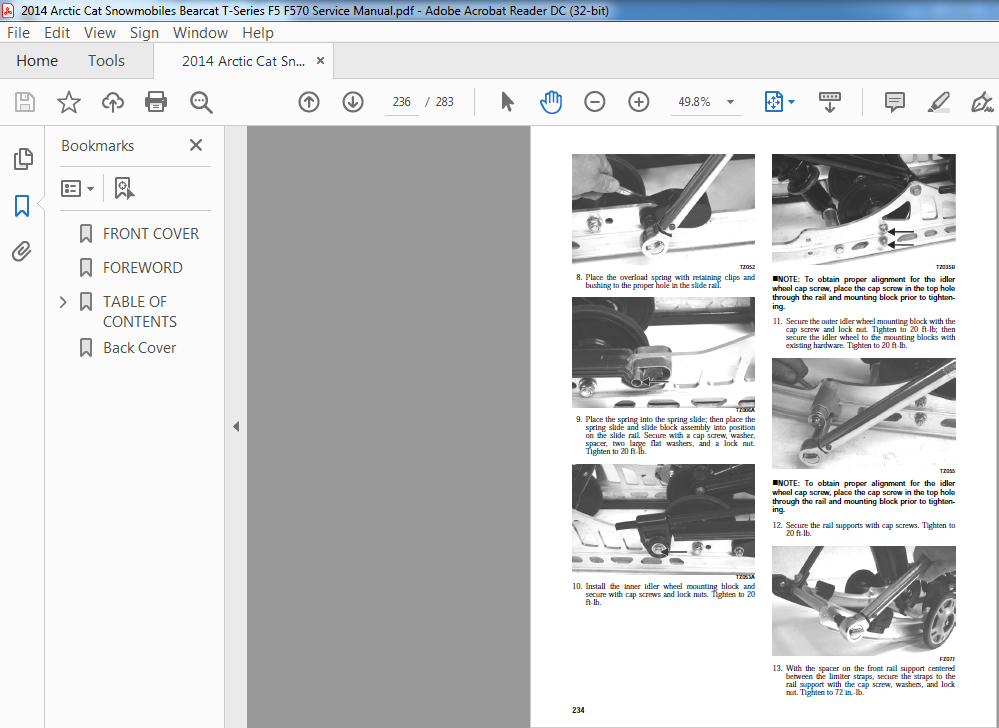
Task: Open the zoom percentage dropdown
Action: 731,102
